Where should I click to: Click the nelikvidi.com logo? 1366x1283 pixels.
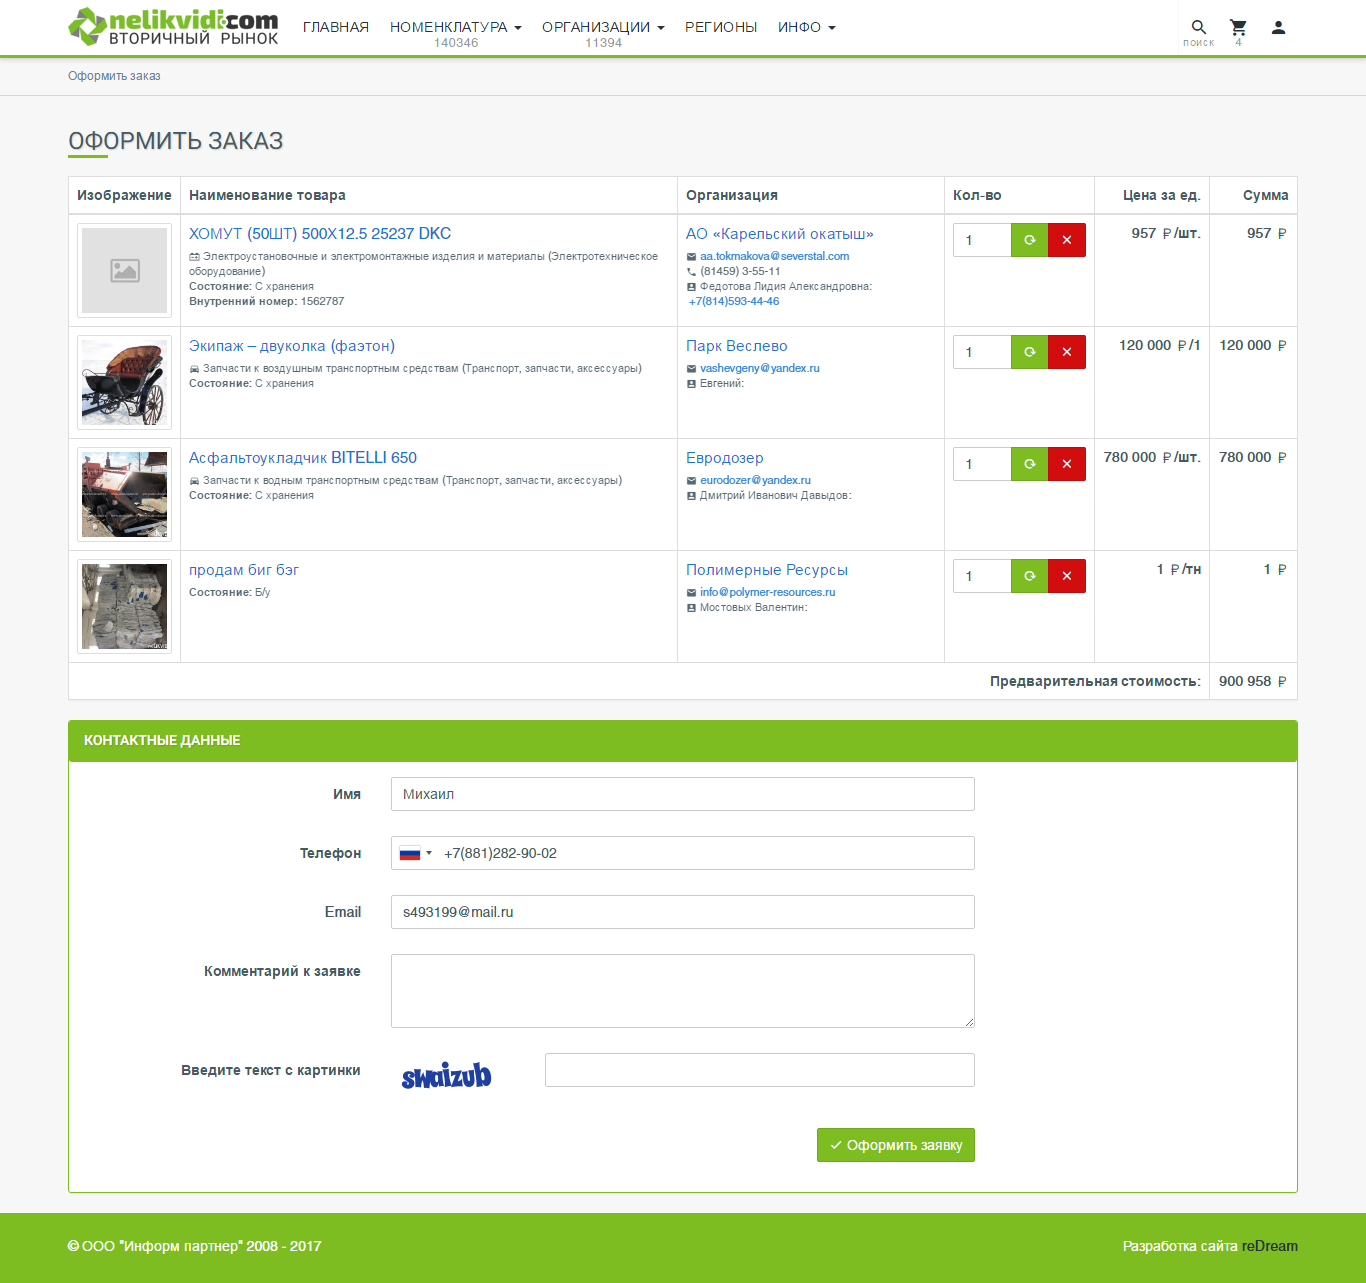tap(173, 27)
